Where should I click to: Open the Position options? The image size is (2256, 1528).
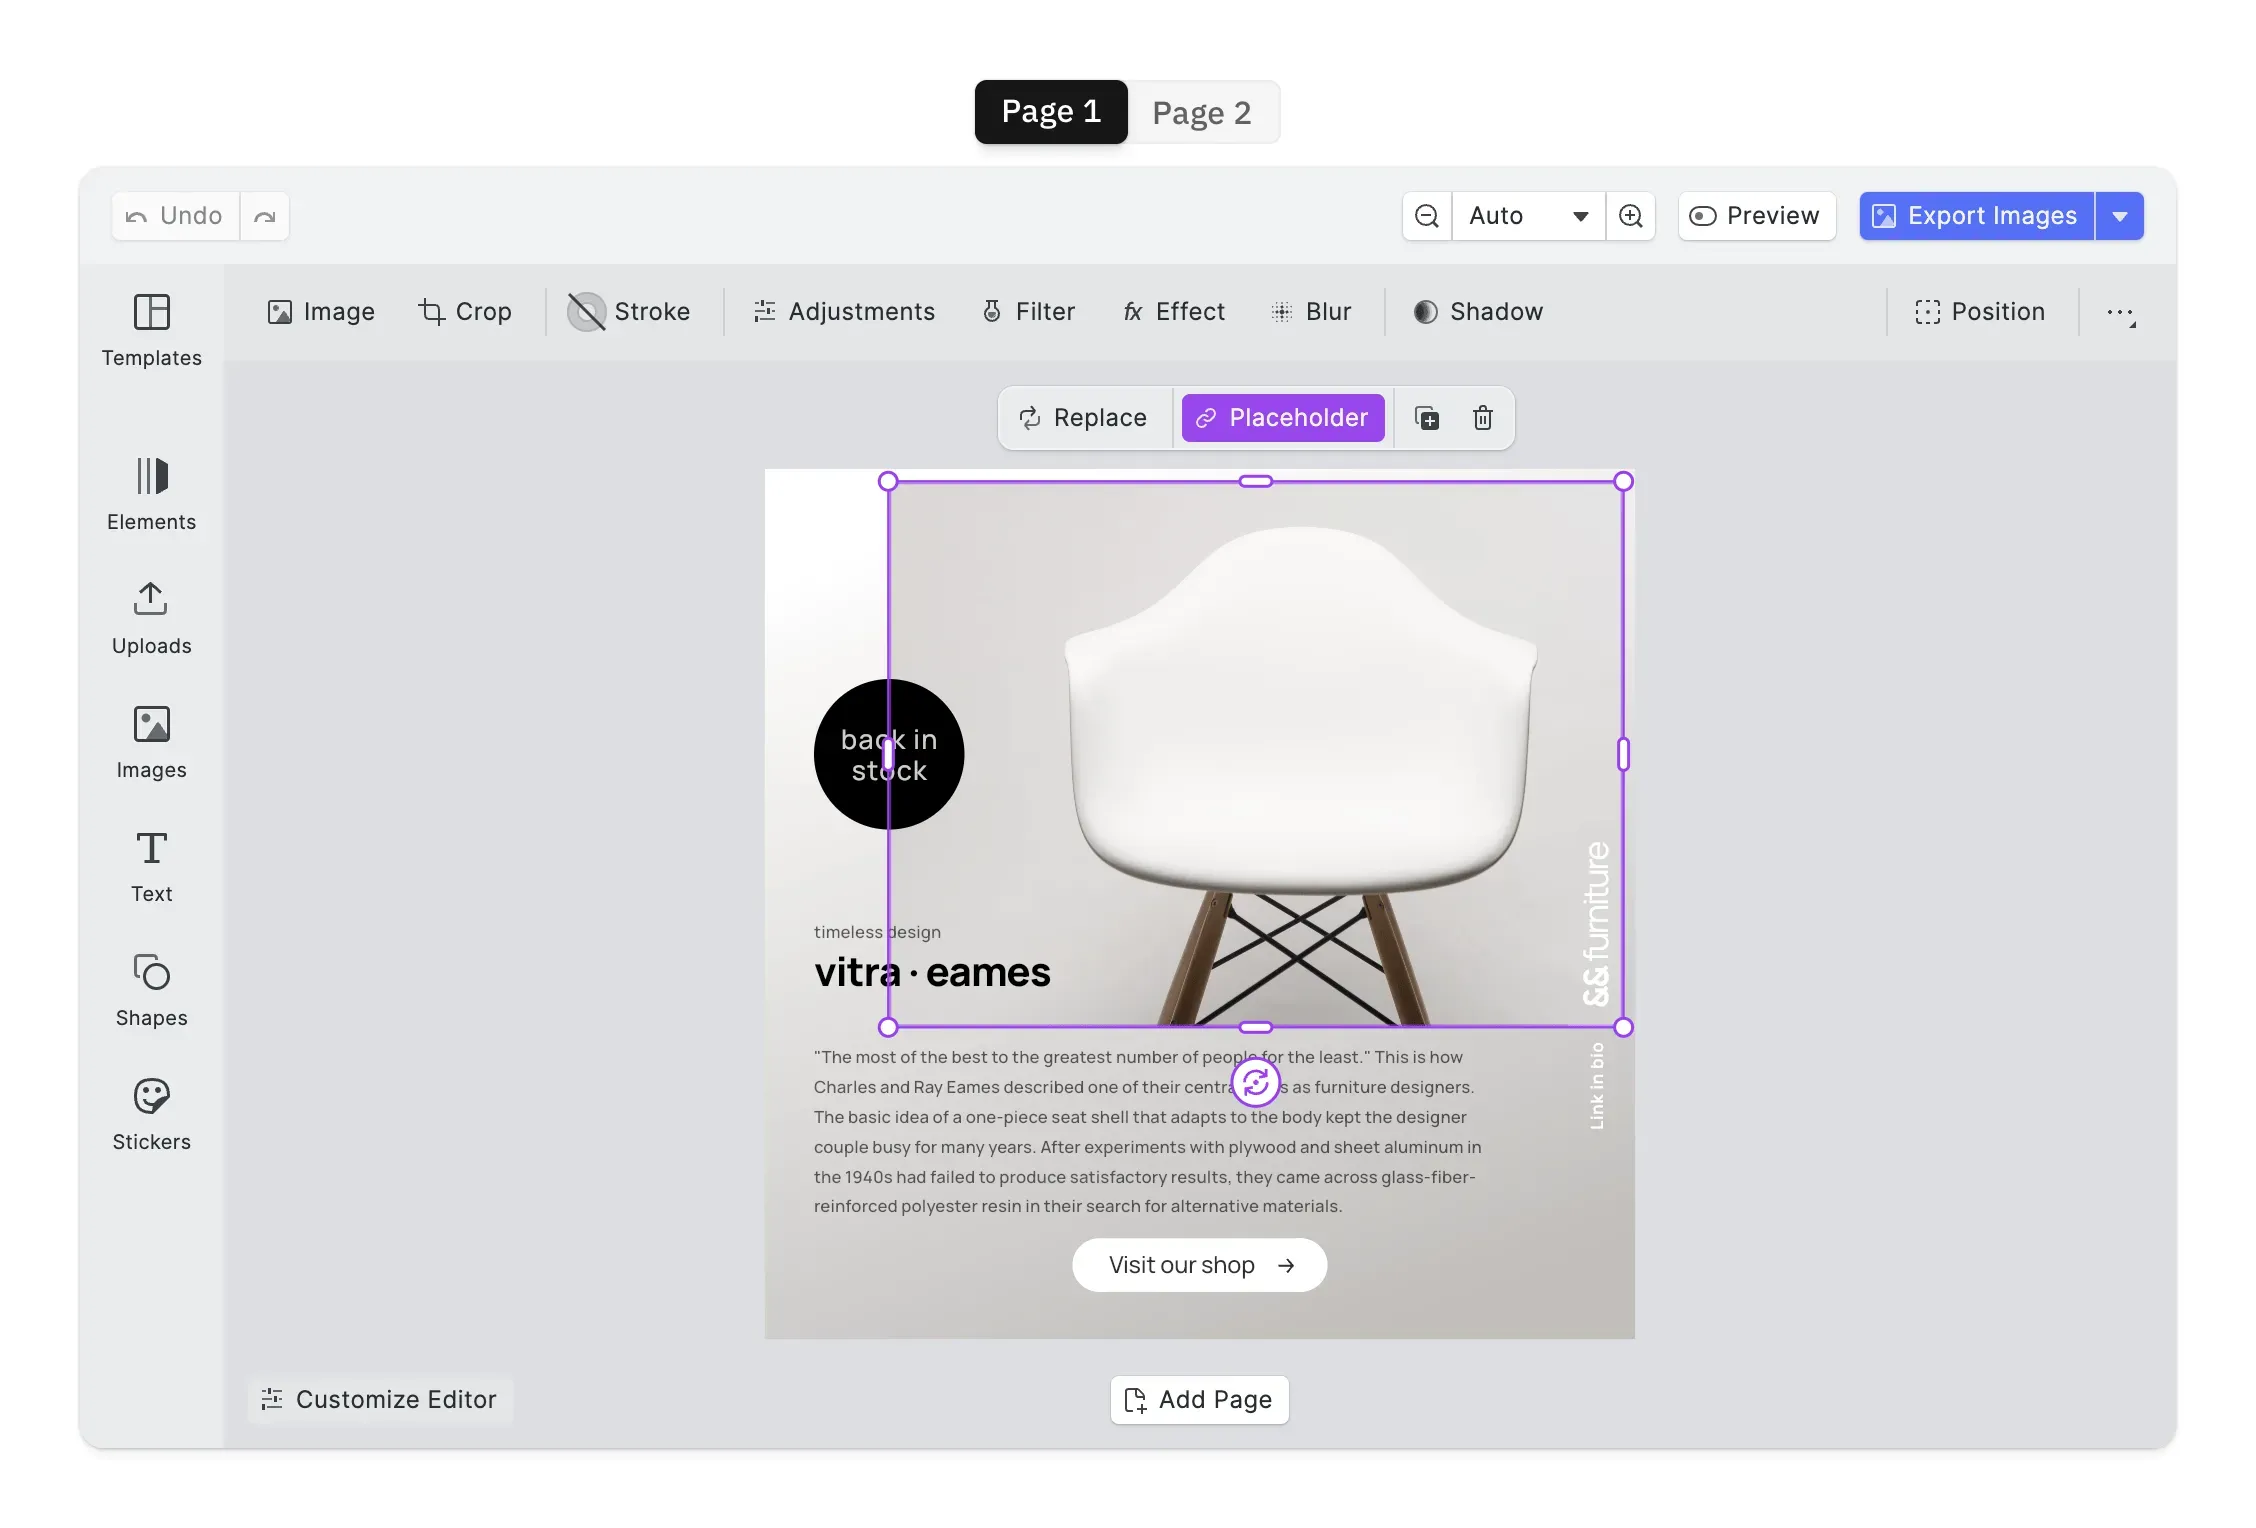click(1980, 312)
